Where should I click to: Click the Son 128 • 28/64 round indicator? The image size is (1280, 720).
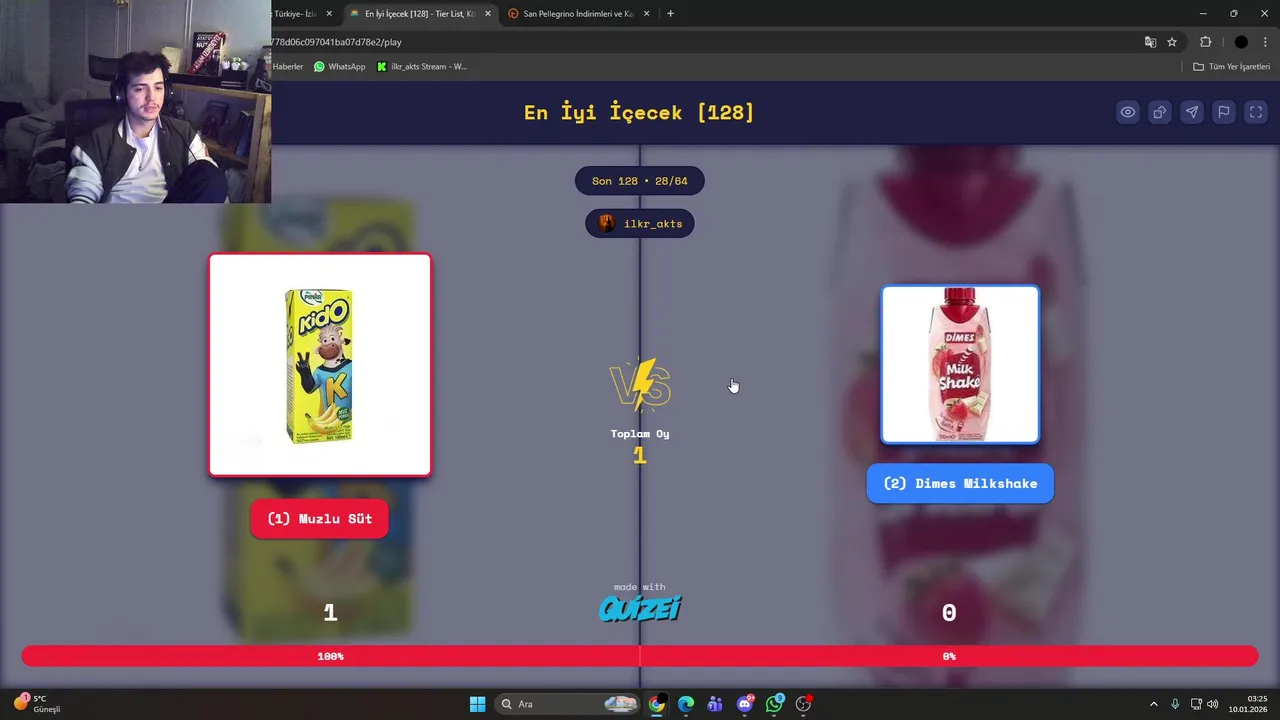pyautogui.click(x=640, y=181)
